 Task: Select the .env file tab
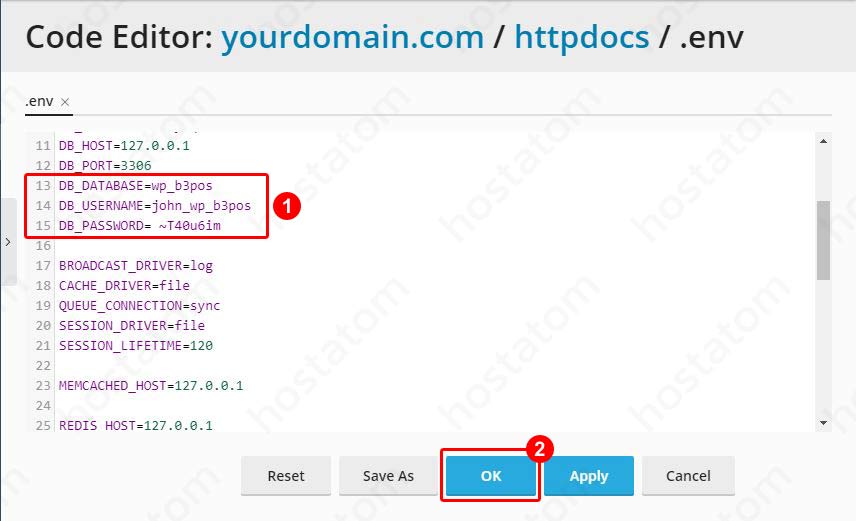click(39, 101)
